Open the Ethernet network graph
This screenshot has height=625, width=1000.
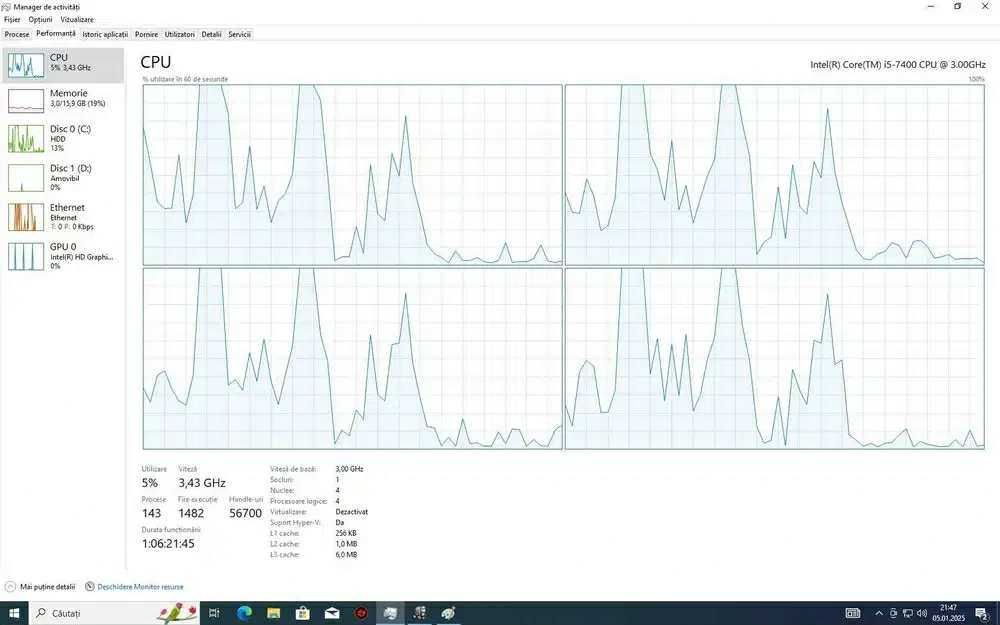click(x=62, y=217)
